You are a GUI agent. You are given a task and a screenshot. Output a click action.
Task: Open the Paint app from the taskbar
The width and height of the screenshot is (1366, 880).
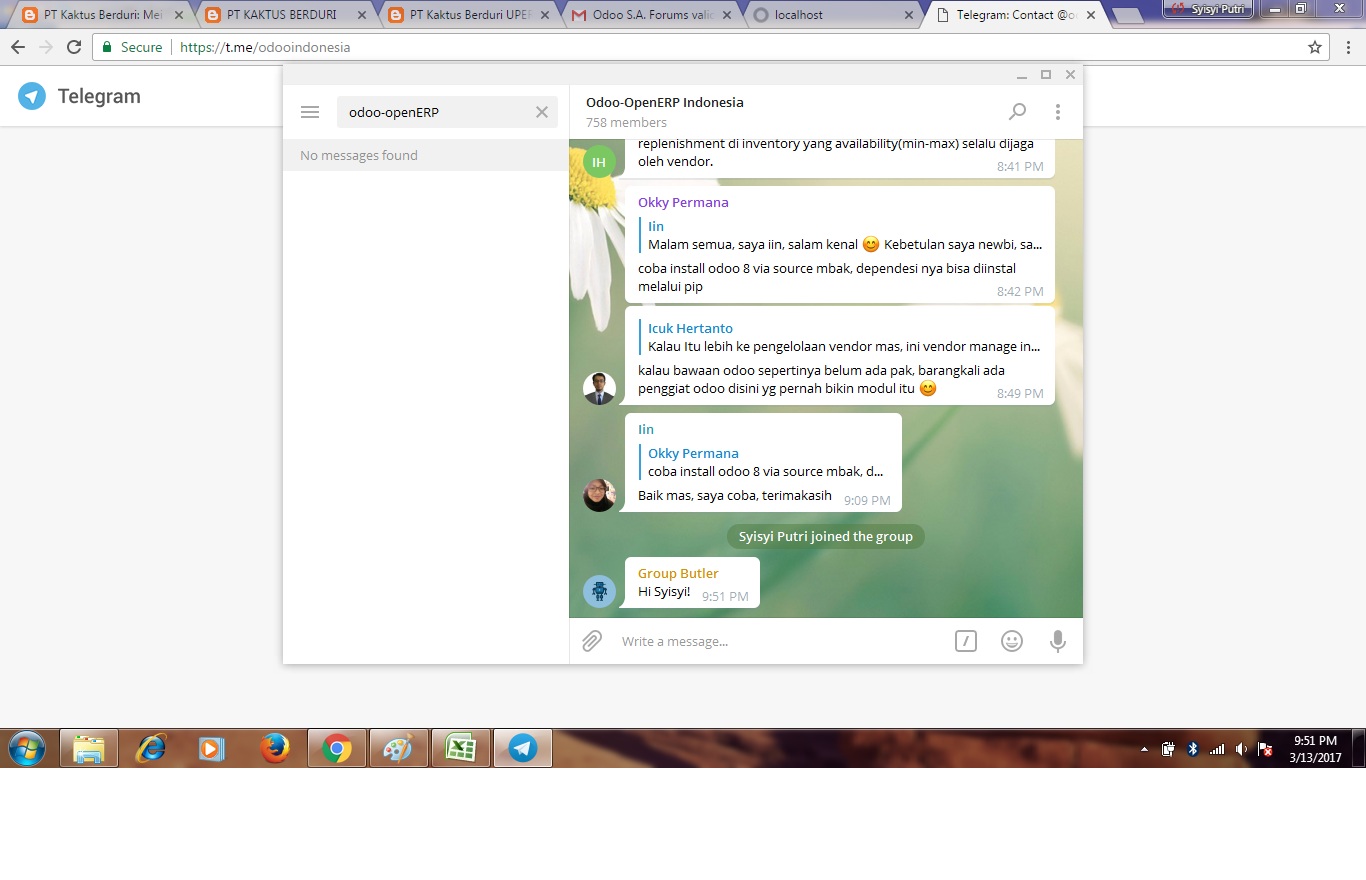tap(398, 748)
